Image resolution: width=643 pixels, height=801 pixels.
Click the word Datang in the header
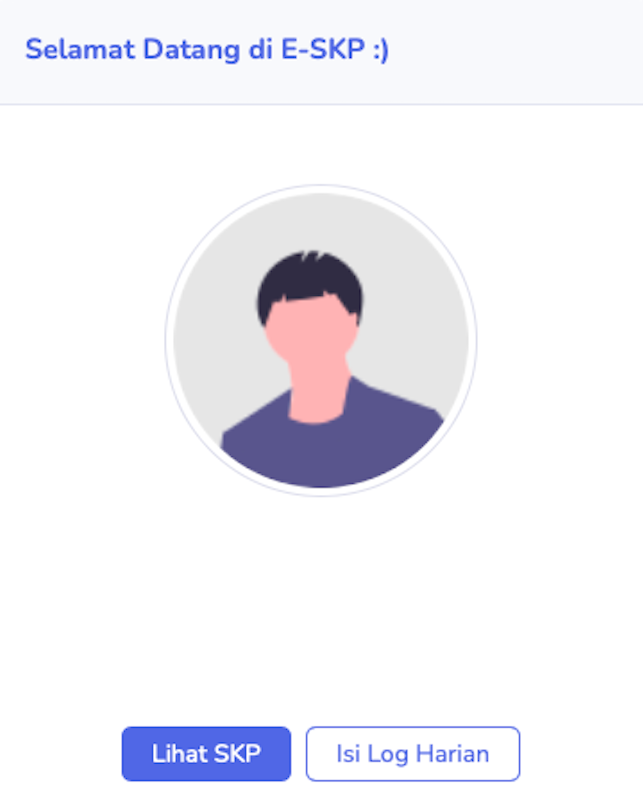coord(192,51)
